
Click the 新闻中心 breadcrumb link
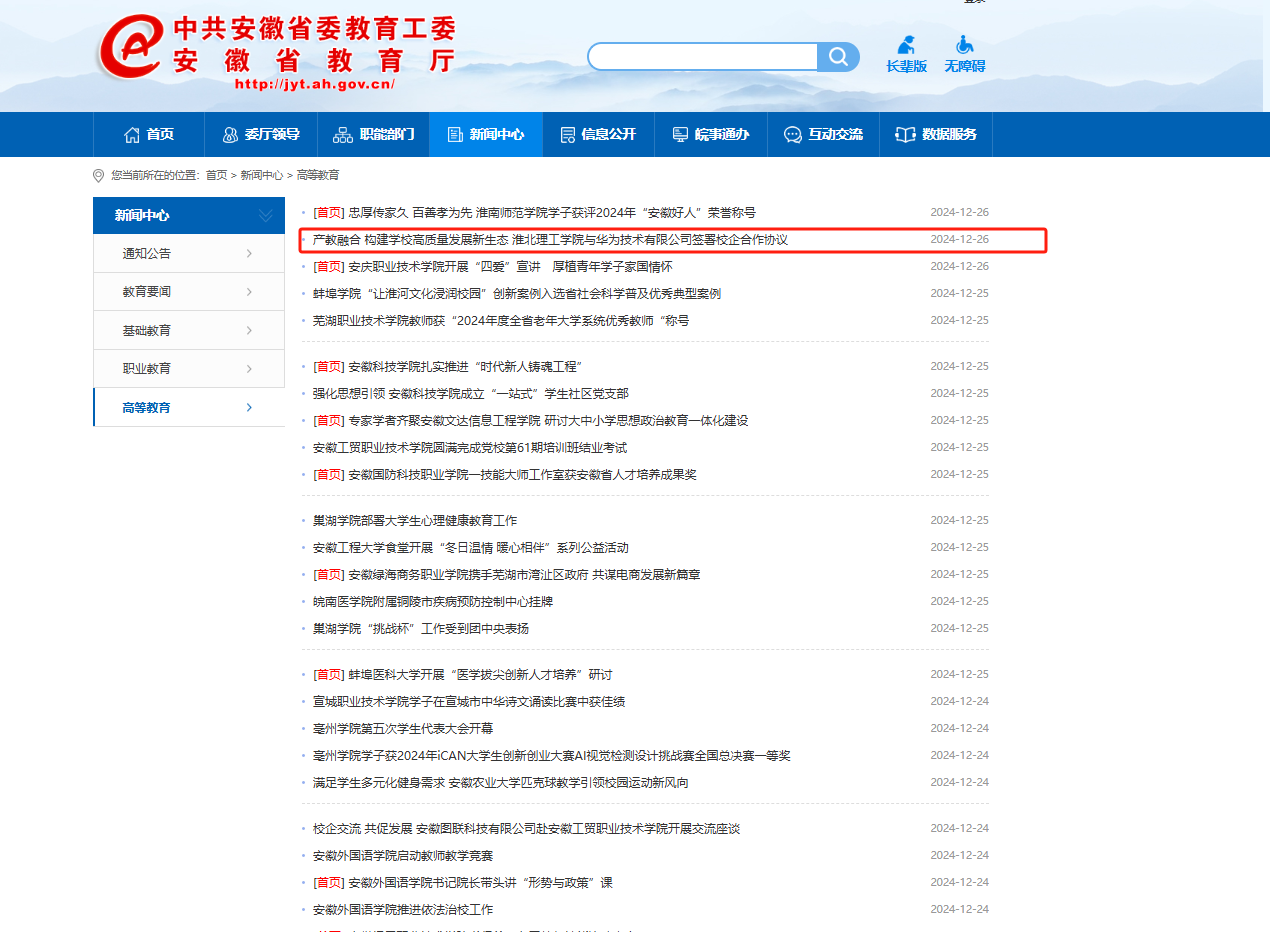(x=261, y=175)
